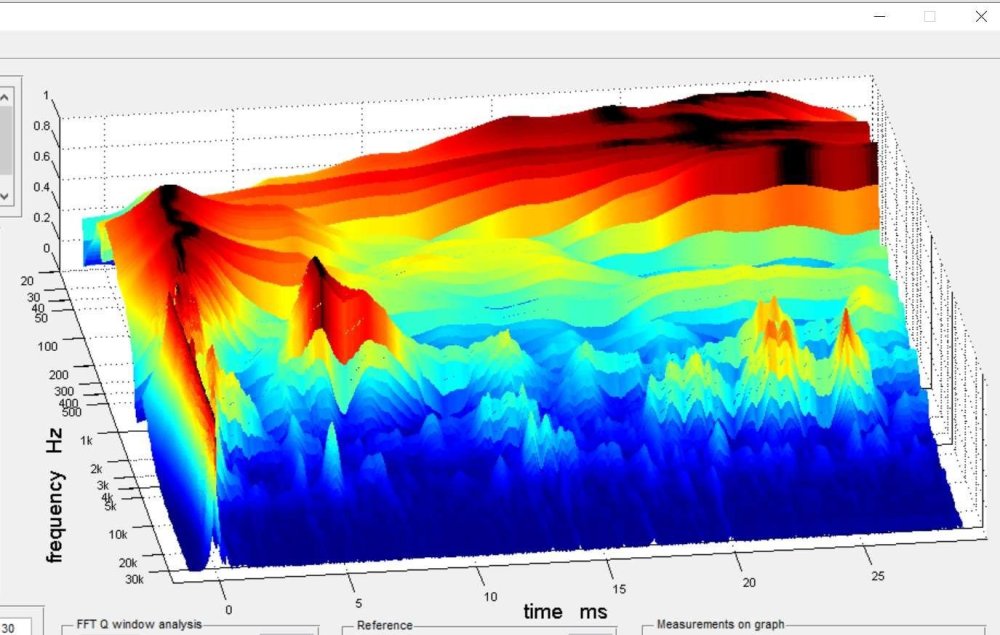Maximize the analysis window
The height and width of the screenshot is (635, 1000).
929,16
